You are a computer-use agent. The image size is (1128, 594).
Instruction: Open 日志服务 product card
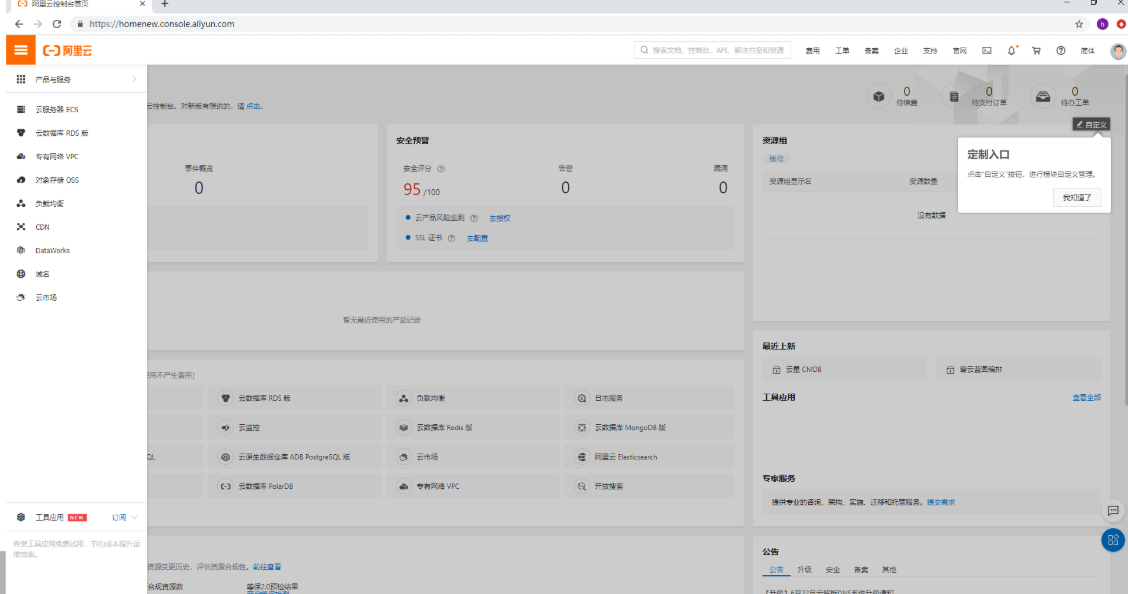click(x=651, y=398)
